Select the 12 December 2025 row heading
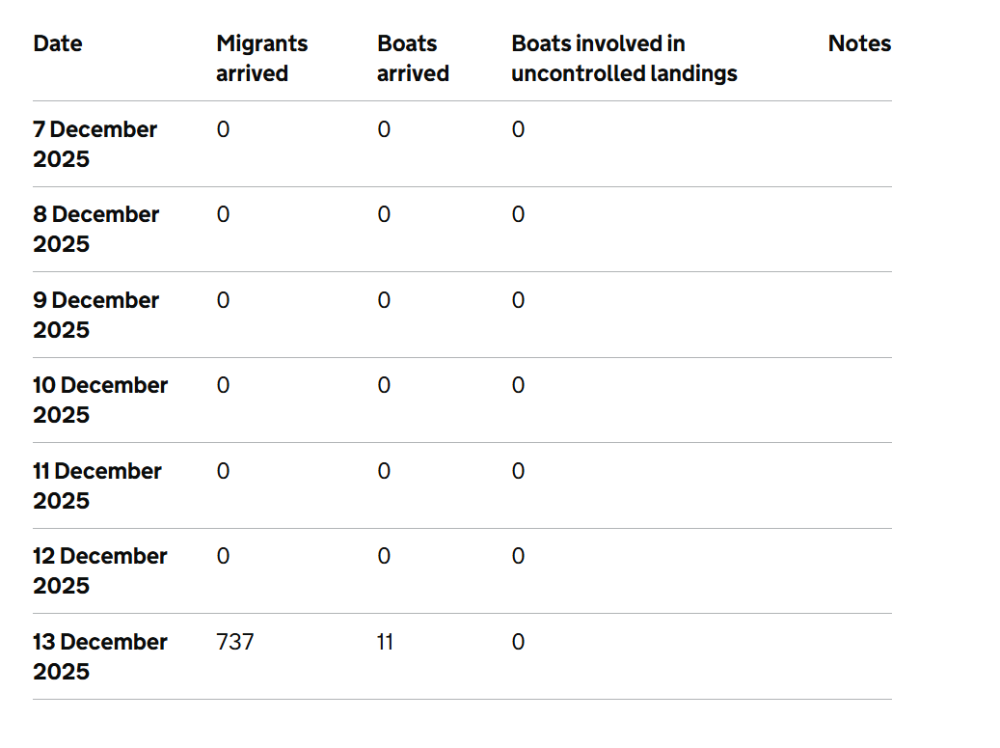 click(x=100, y=571)
